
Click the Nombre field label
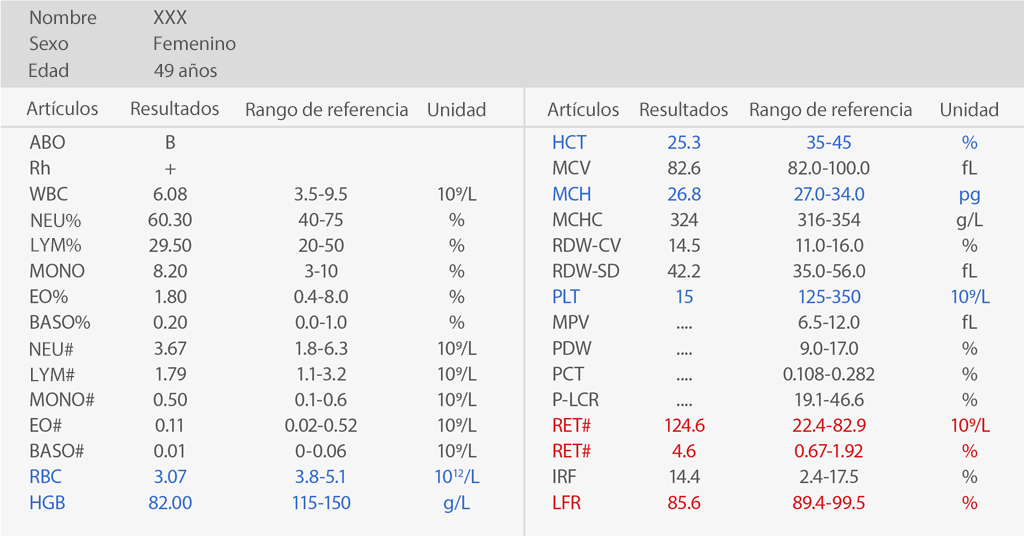click(63, 18)
